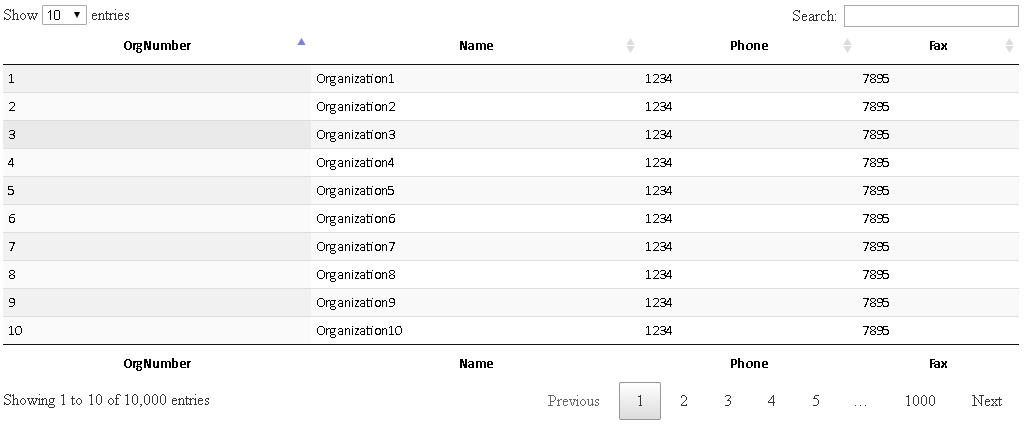This screenshot has height=436, width=1027.
Task: Go to page 2
Action: (x=684, y=401)
